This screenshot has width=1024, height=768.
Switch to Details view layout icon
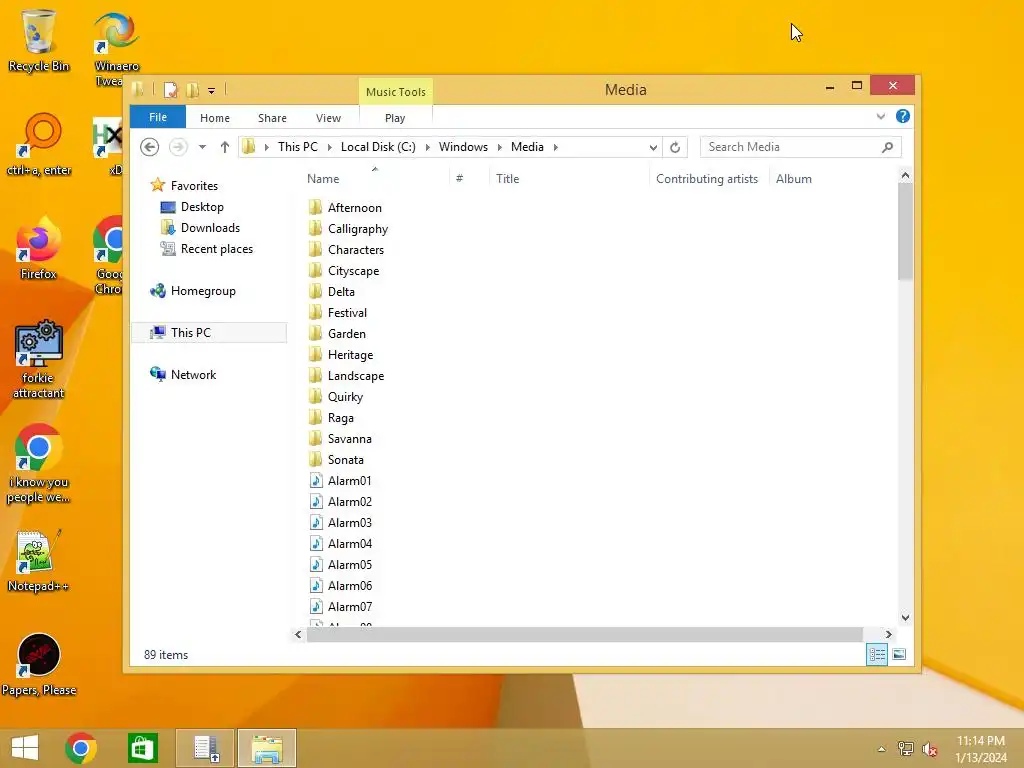(876, 654)
